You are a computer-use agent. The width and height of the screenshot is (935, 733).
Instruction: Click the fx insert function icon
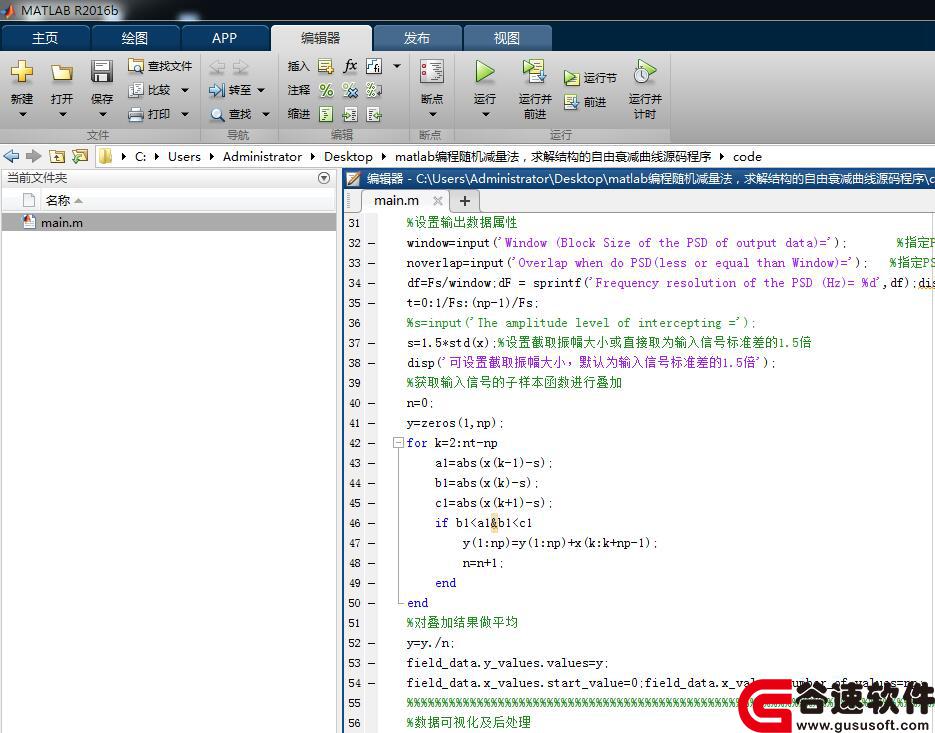pos(350,66)
